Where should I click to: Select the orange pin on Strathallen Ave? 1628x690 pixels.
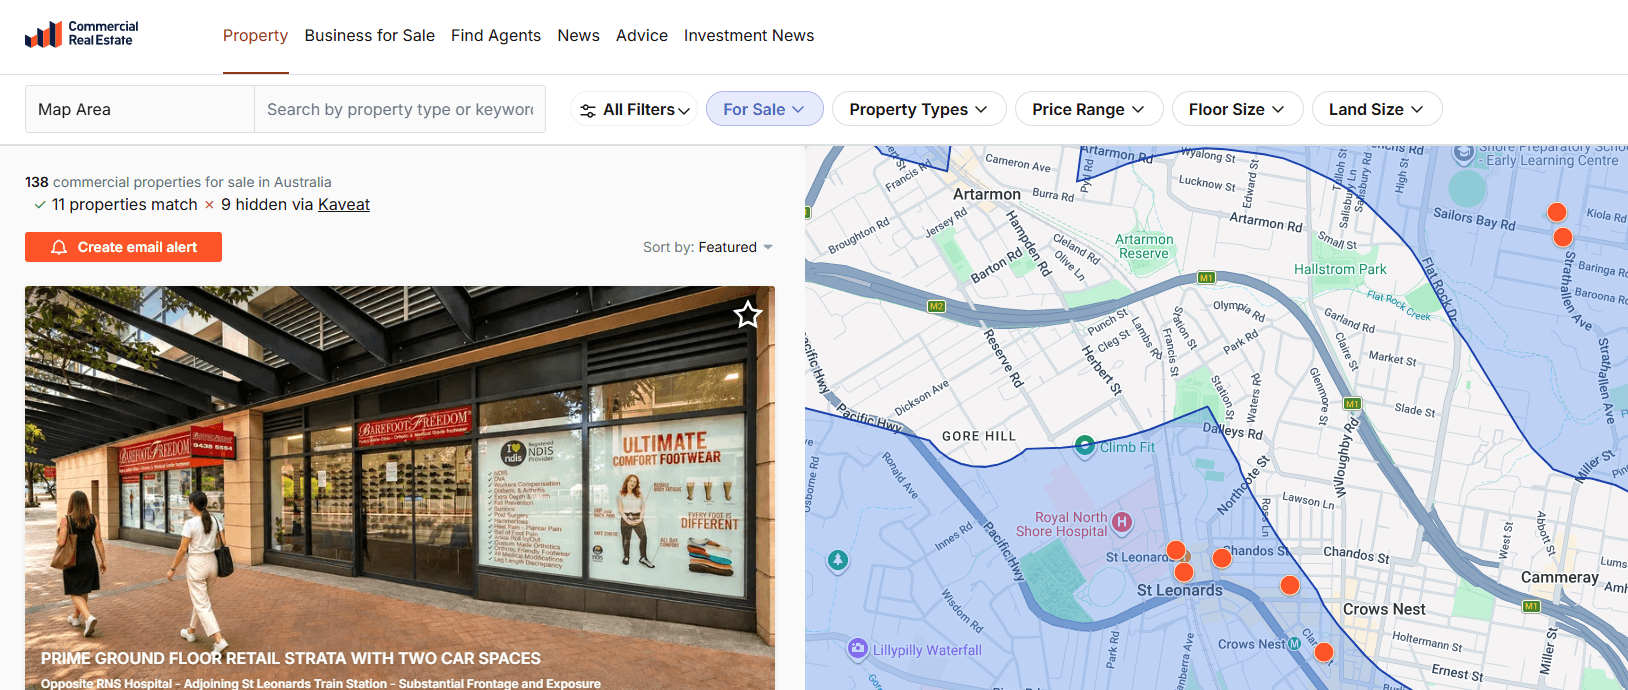pos(1563,237)
